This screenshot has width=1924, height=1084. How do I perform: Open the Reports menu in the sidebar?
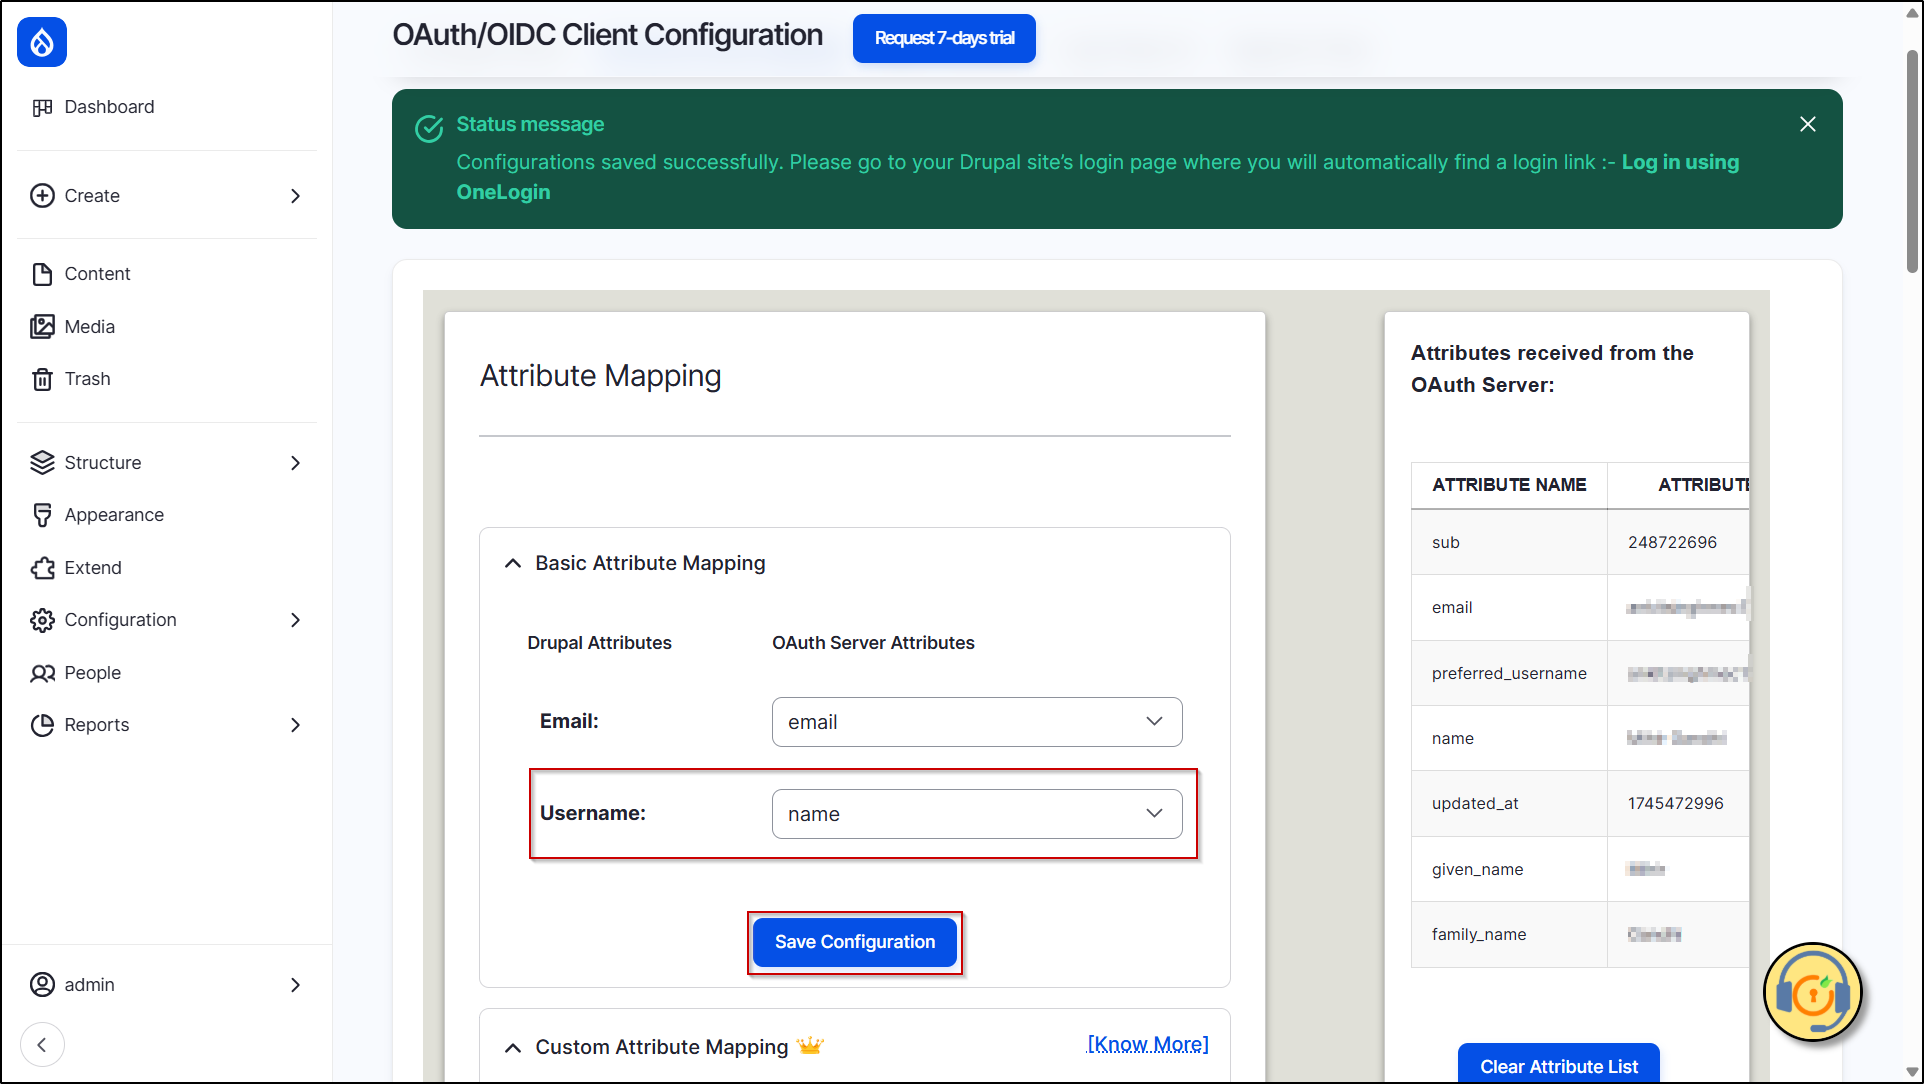(97, 724)
